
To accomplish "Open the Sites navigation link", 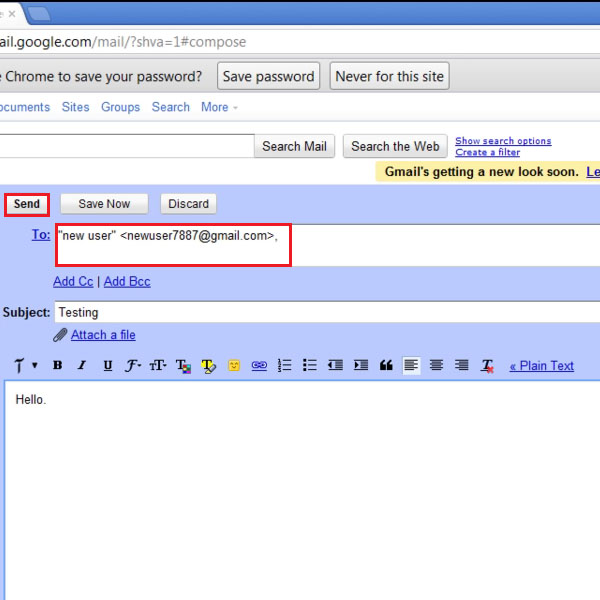I will 75,107.
